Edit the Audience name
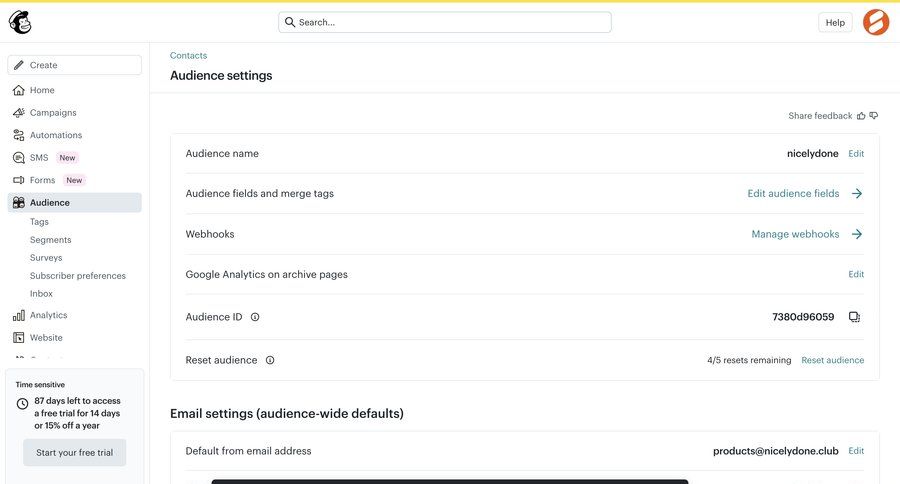Viewport: 900px width, 484px height. [856, 153]
